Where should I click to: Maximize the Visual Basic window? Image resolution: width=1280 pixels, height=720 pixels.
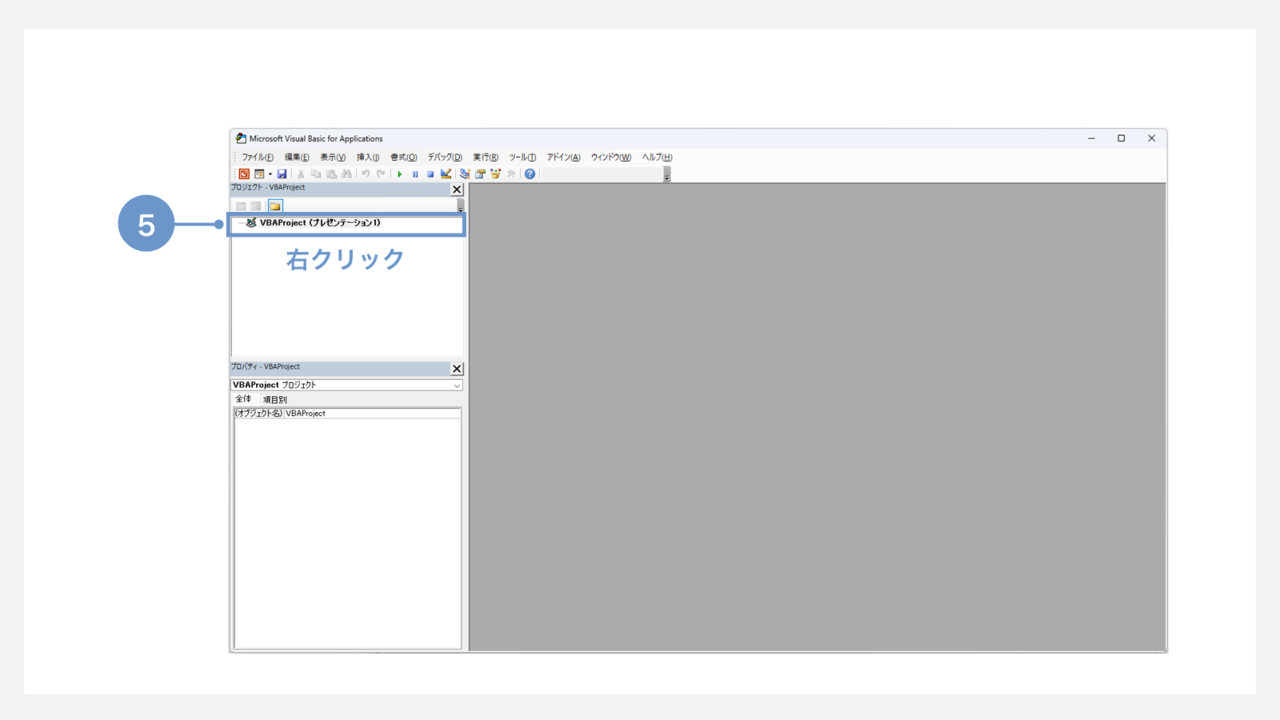[1121, 139]
